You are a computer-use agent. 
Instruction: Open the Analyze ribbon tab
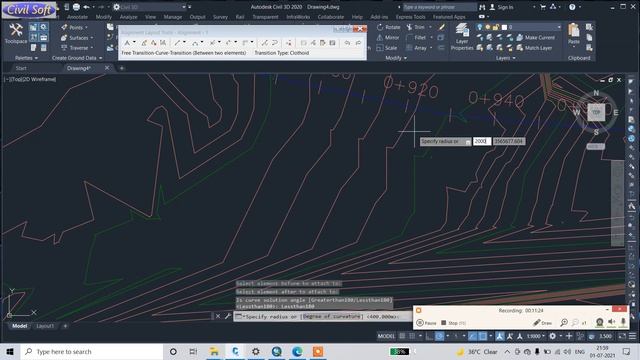coord(128,17)
